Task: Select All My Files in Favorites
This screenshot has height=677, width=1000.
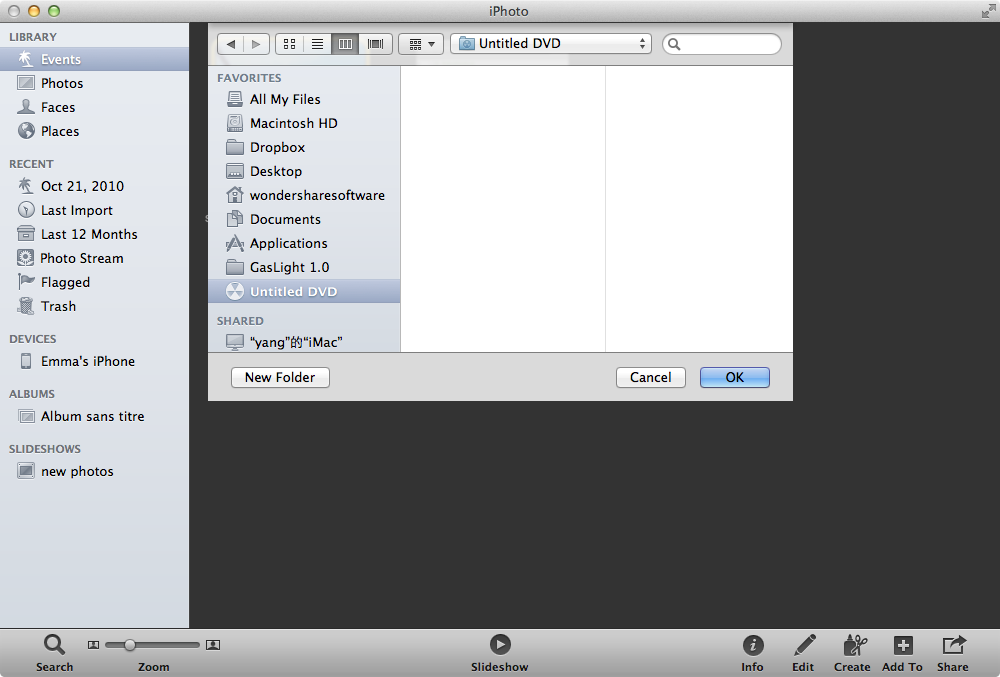Action: coord(304,99)
